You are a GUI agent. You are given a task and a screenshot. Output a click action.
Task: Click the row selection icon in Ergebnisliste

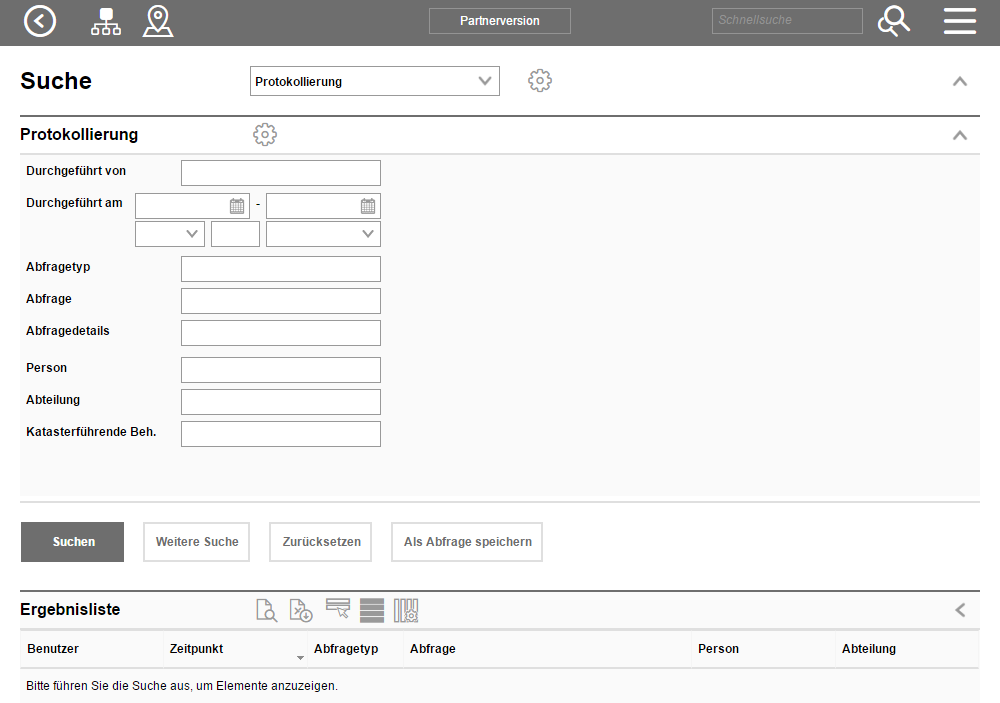[x=338, y=610]
